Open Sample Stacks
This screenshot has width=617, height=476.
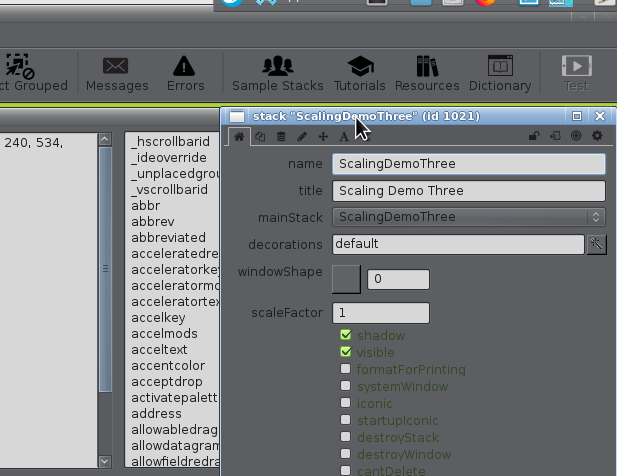(277, 74)
